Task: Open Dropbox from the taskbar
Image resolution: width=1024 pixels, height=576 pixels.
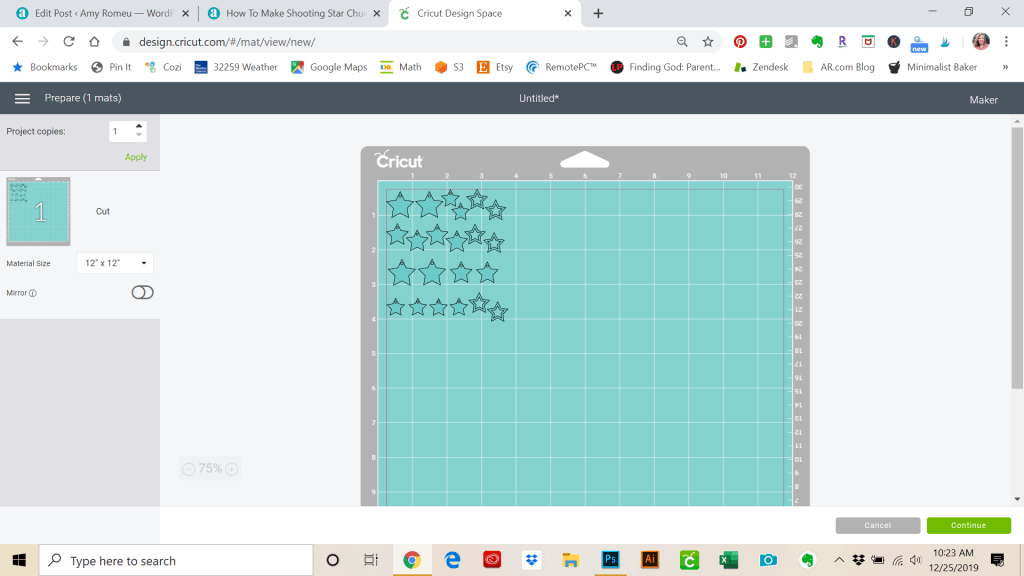Action: [532, 560]
